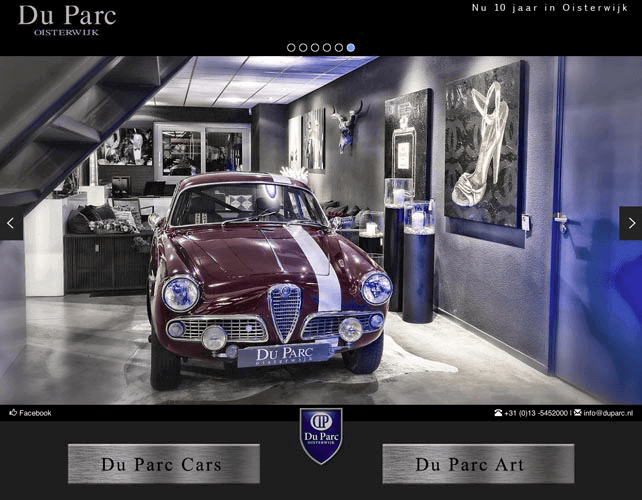Select the third slideshow dot

315,48
